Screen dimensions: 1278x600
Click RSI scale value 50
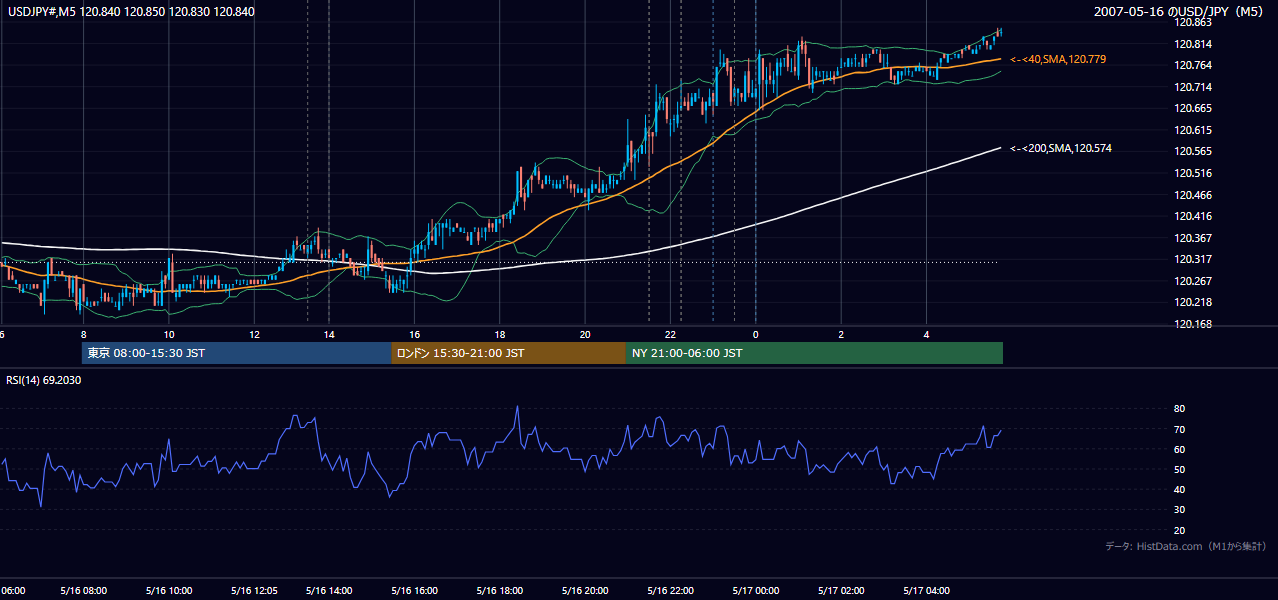[x=1179, y=469]
